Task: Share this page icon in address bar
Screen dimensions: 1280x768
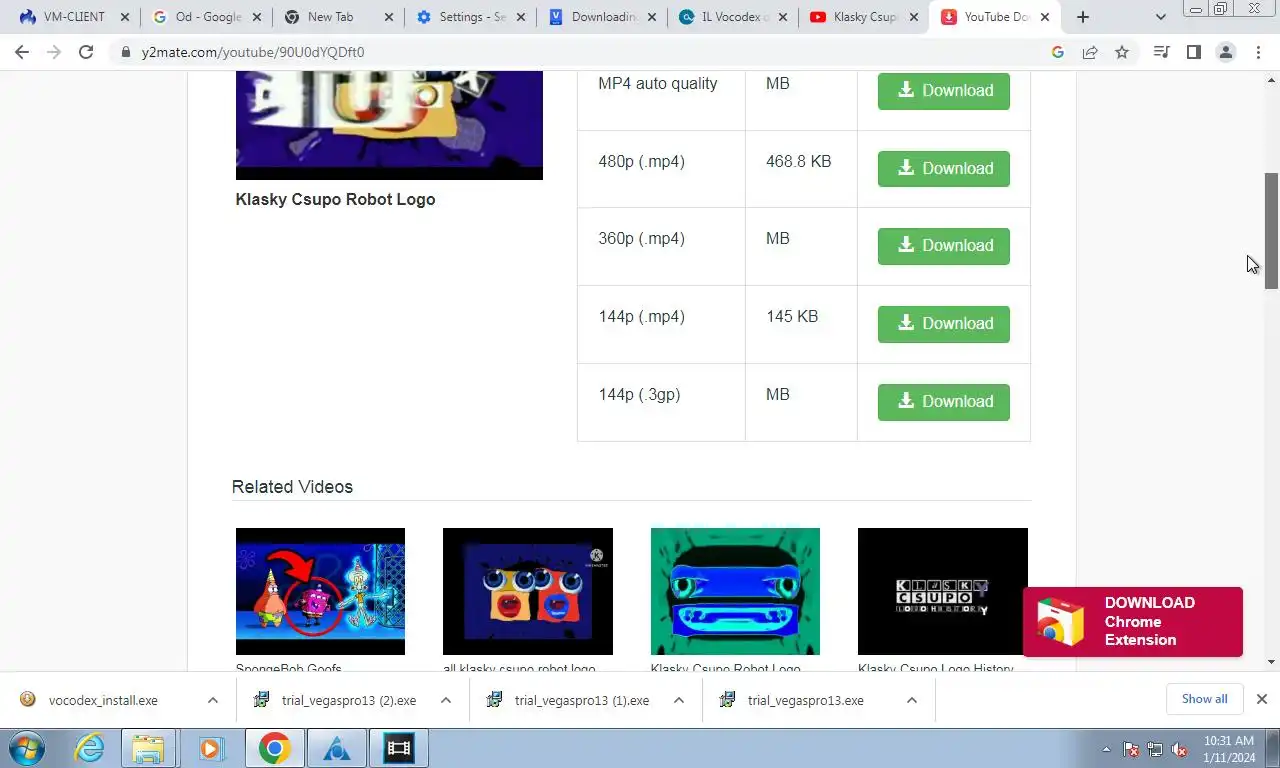Action: 1090,52
